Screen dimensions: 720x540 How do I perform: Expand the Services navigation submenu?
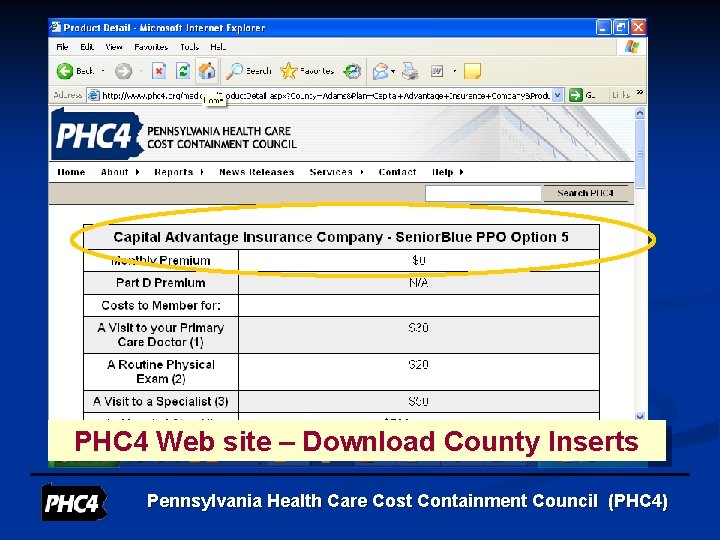[x=362, y=172]
